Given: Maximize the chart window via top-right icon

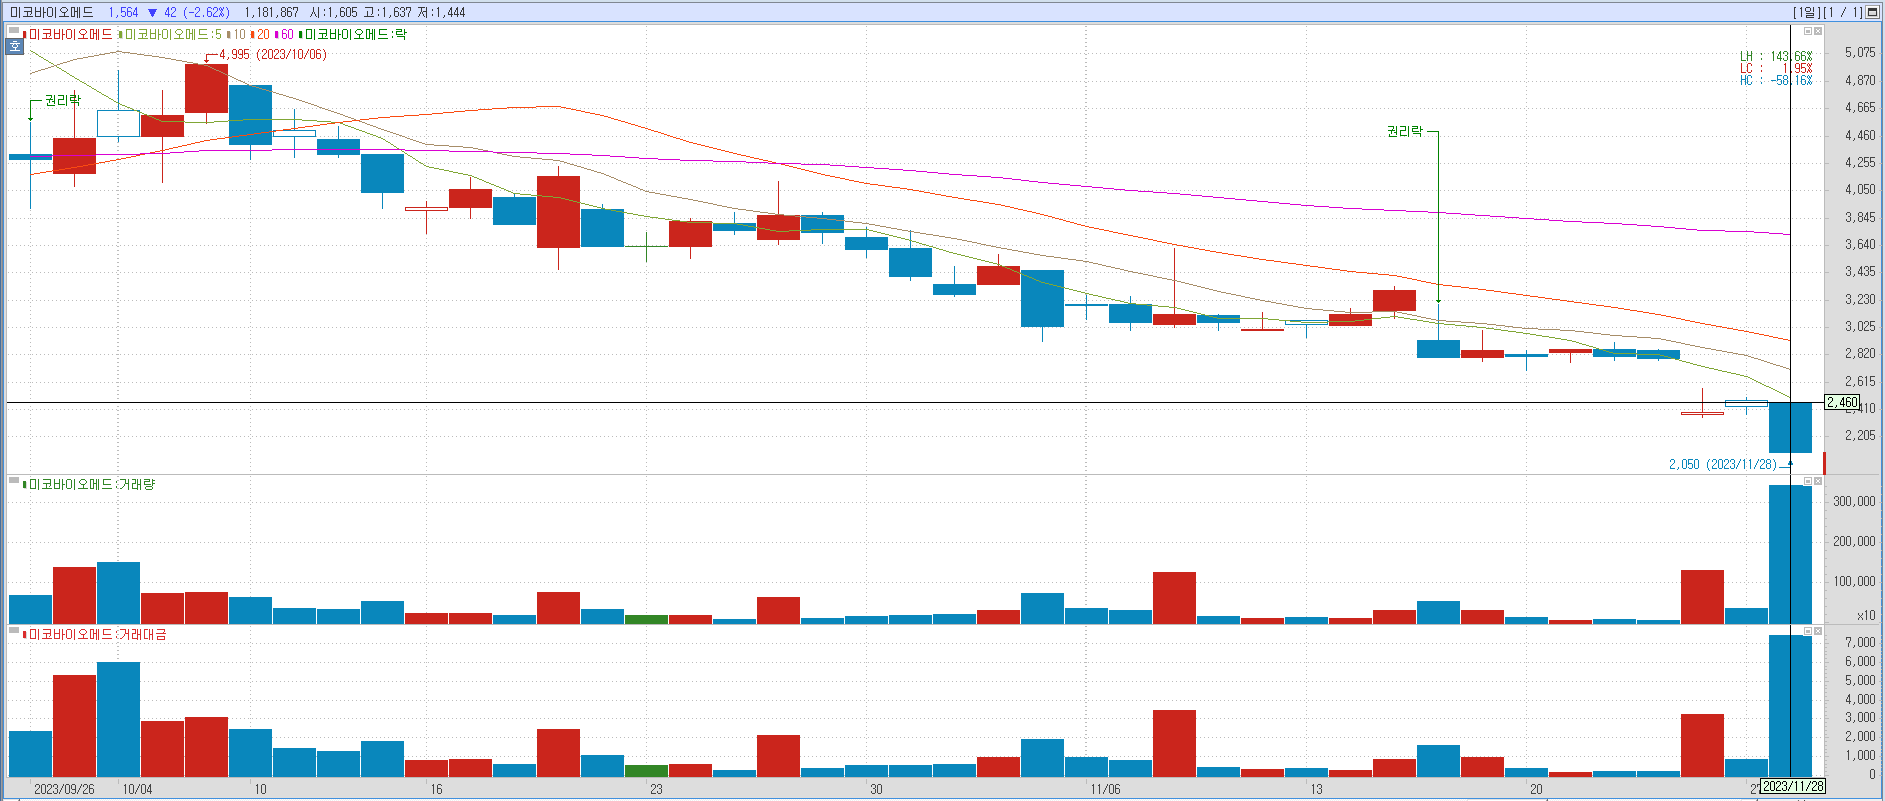Looking at the screenshot, I should 1873,12.
